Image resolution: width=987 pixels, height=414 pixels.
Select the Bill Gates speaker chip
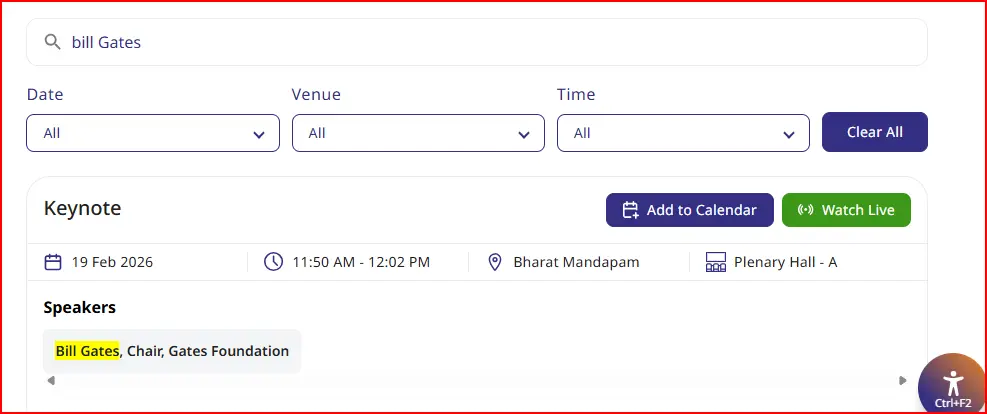point(172,351)
